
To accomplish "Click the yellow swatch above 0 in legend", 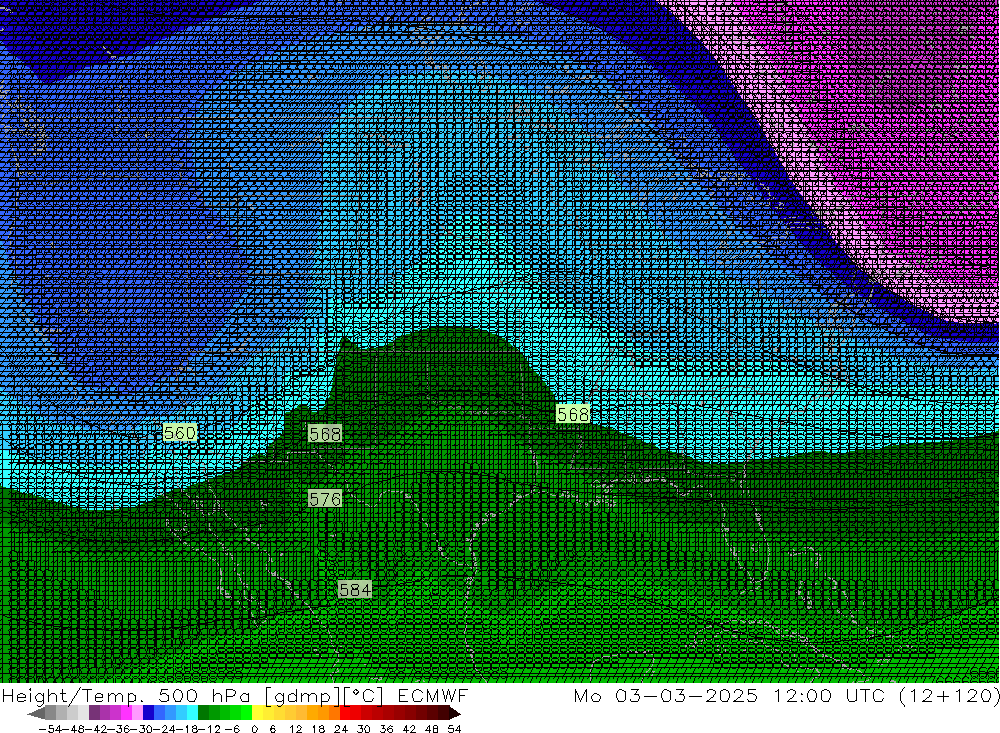I will [257, 713].
